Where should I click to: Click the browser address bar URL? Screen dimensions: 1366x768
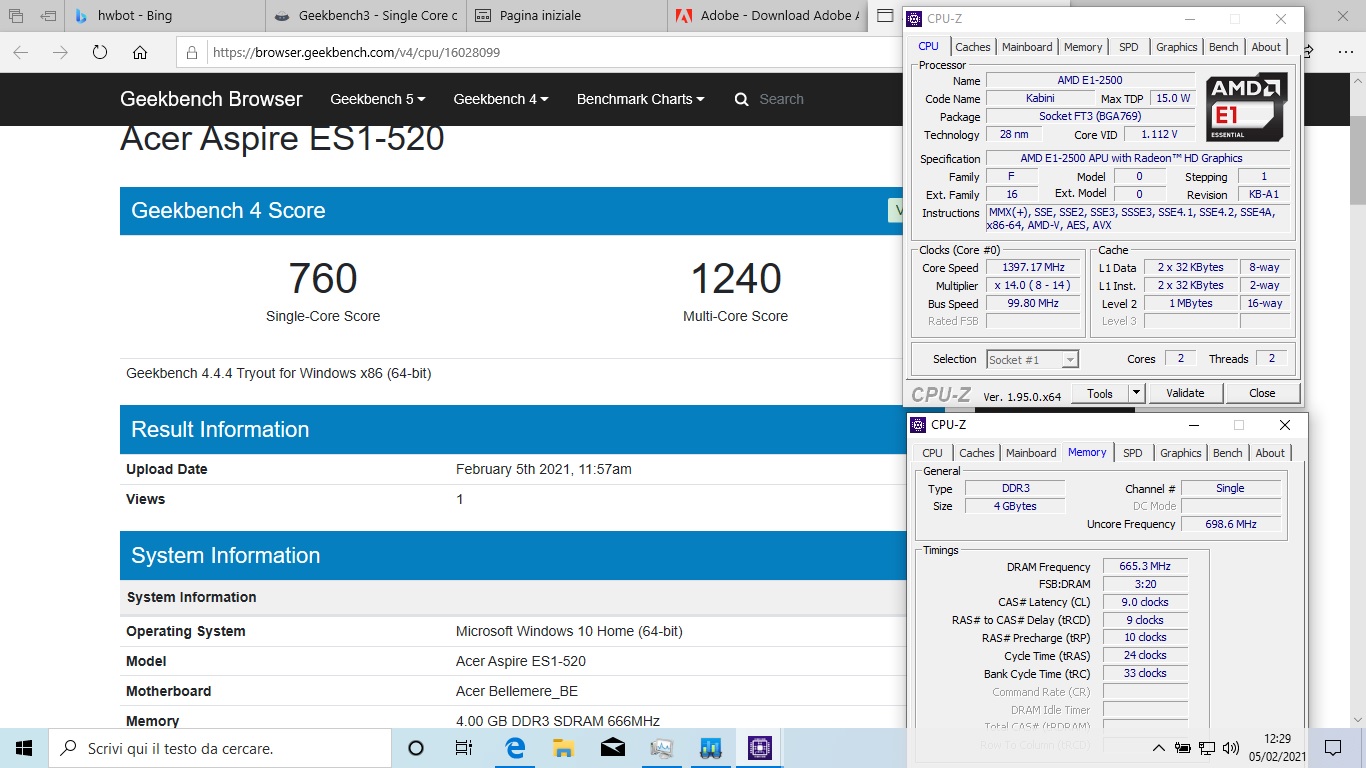[x=356, y=53]
